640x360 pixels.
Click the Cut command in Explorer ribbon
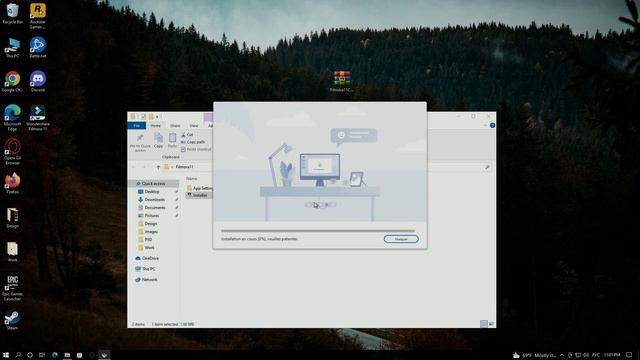click(187, 135)
